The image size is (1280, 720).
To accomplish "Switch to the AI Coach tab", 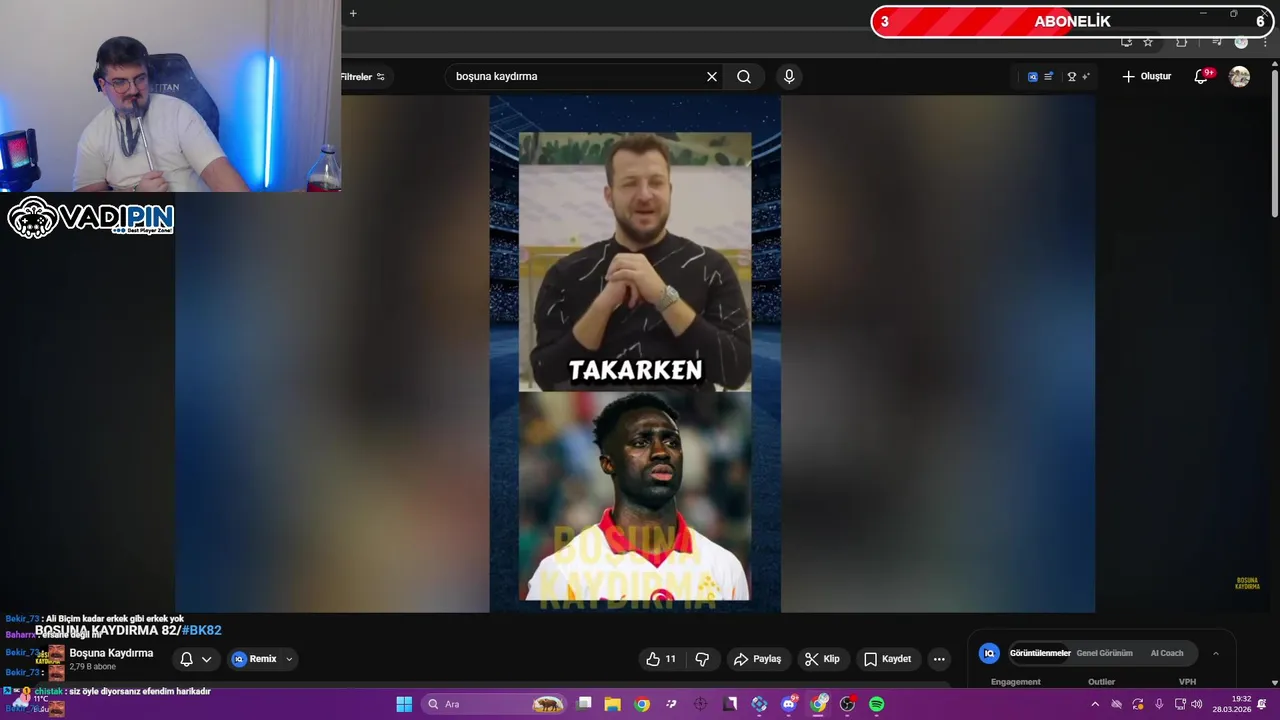I will pos(1167,653).
